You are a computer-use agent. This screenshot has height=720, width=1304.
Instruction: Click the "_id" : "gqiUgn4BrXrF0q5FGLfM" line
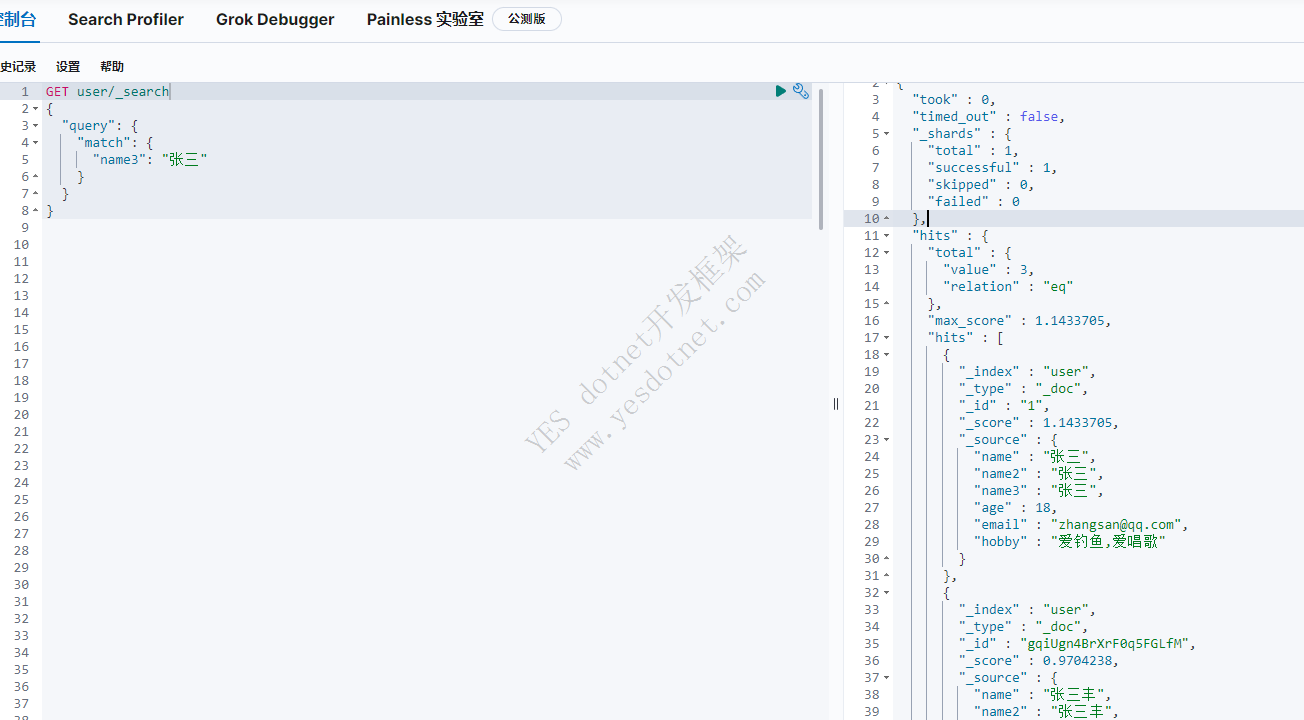[x=1078, y=643]
